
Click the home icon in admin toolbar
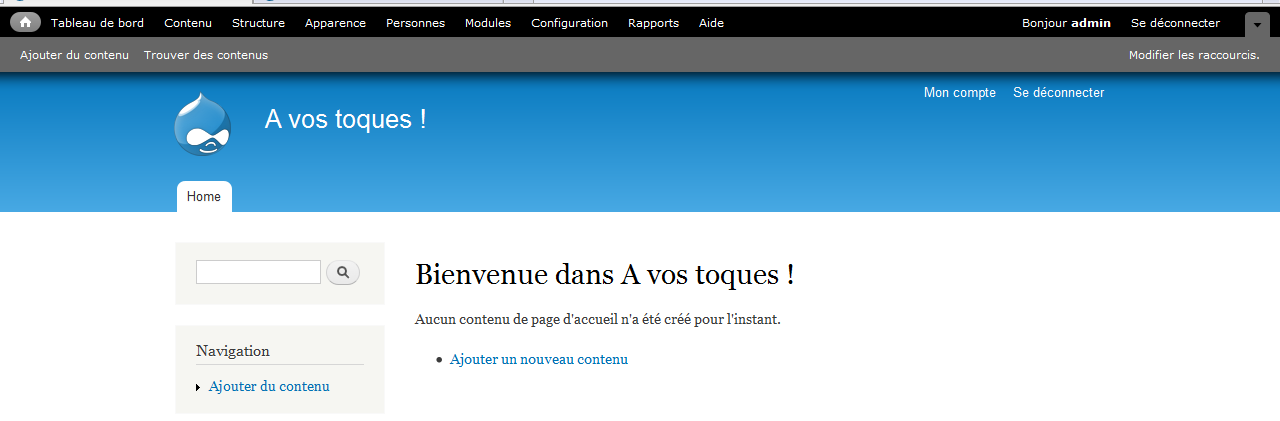25,23
